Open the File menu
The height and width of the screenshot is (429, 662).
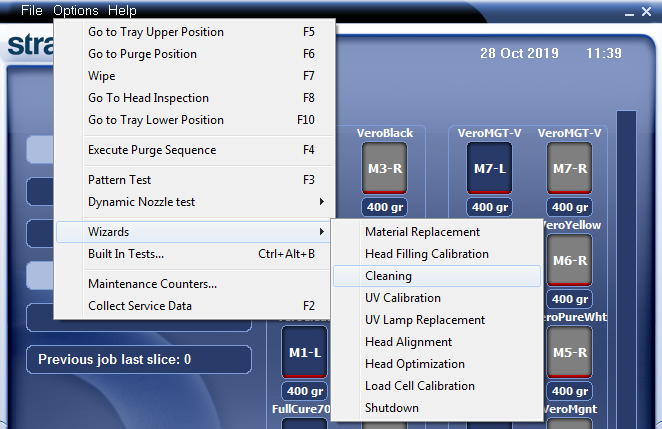pos(31,11)
